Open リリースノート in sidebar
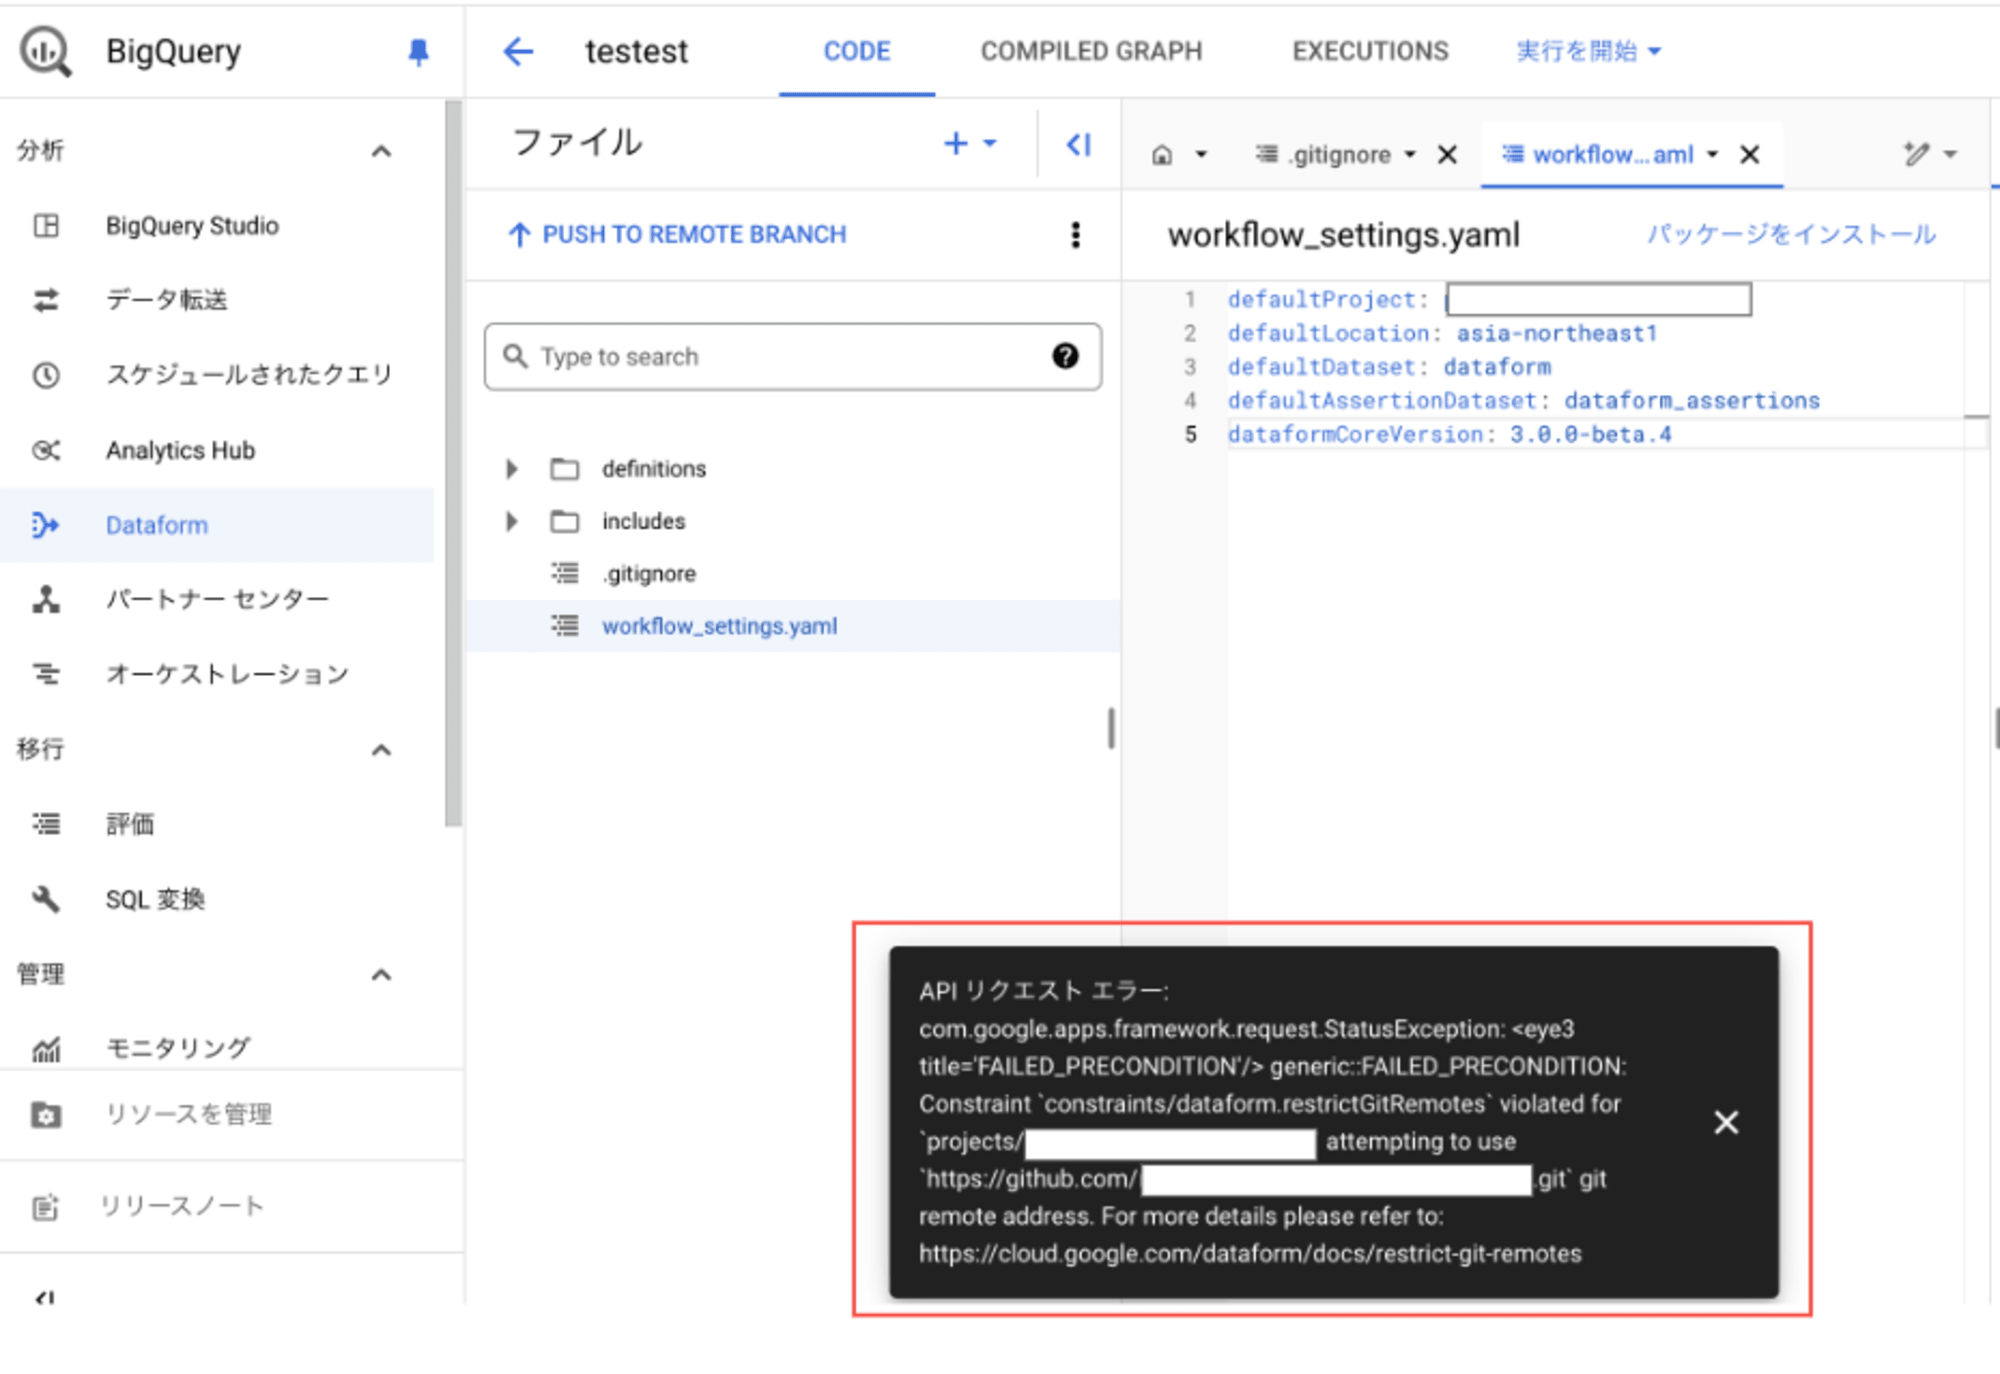 181,1207
